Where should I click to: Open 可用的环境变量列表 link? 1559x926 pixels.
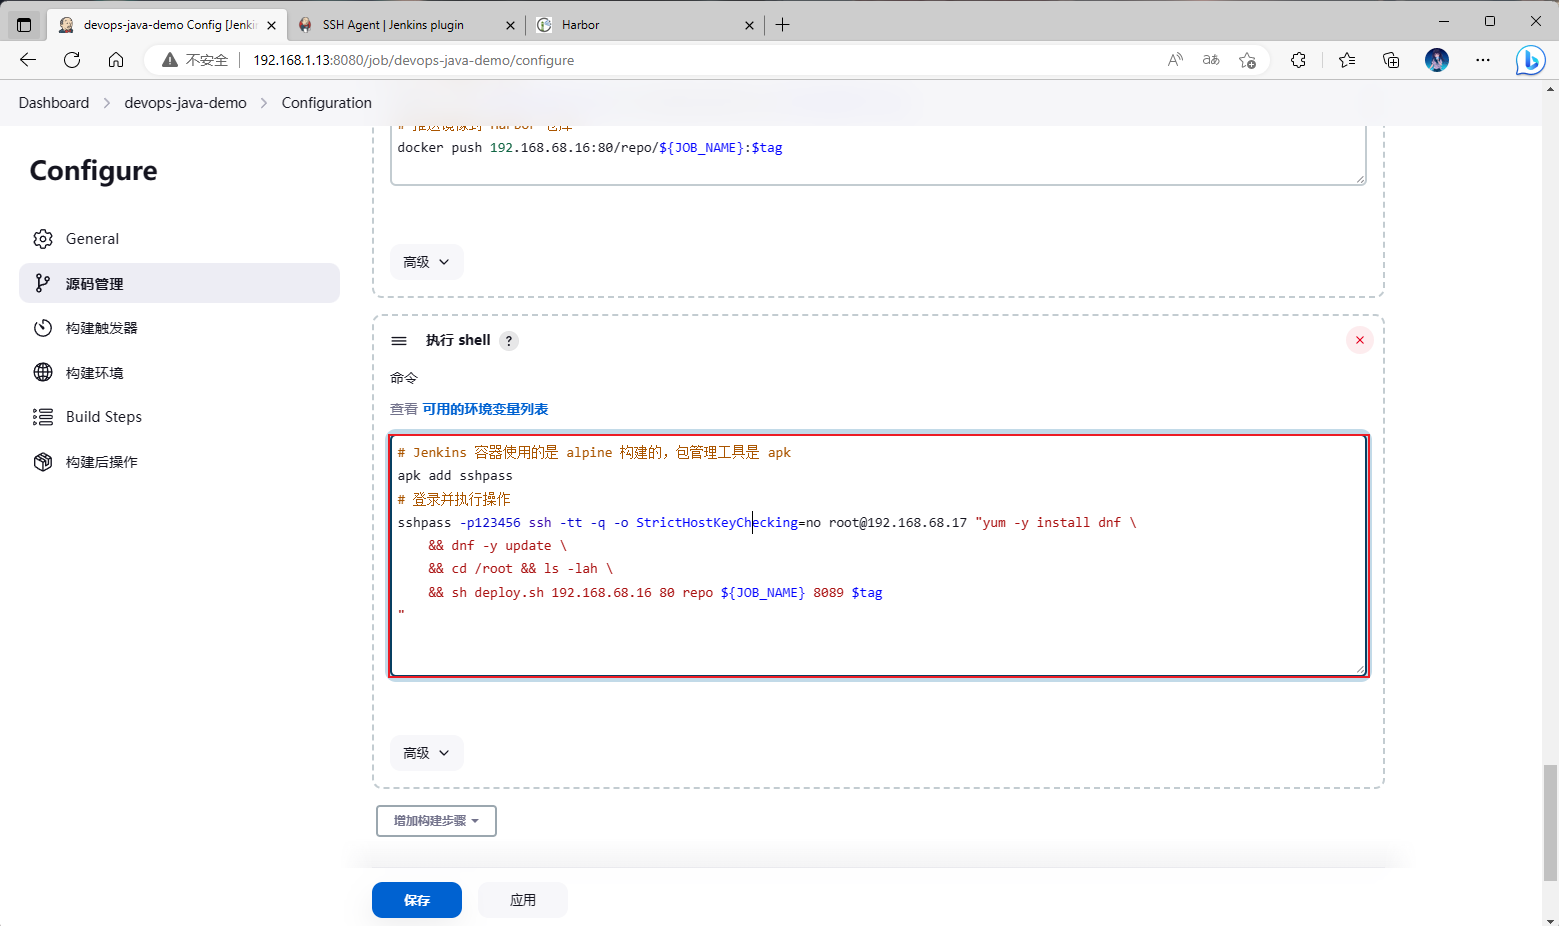pyautogui.click(x=485, y=409)
